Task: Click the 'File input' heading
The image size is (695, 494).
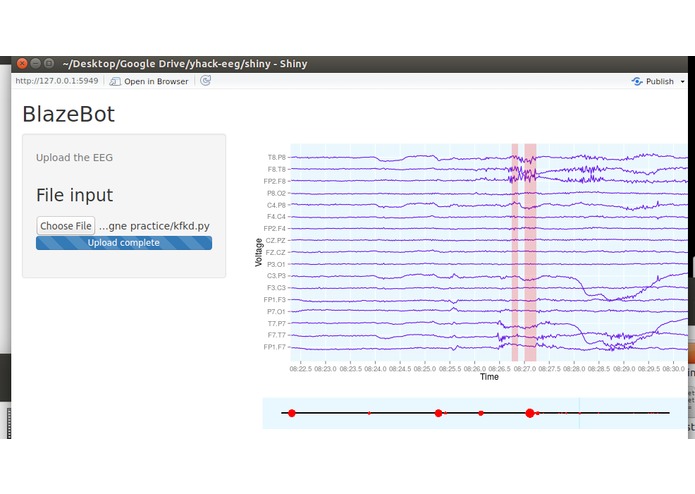Action: (74, 195)
